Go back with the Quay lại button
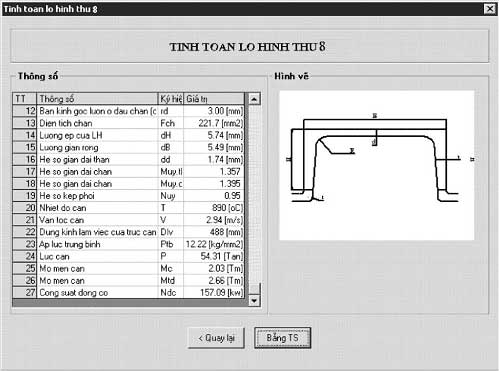The width and height of the screenshot is (499, 371). pos(216,338)
